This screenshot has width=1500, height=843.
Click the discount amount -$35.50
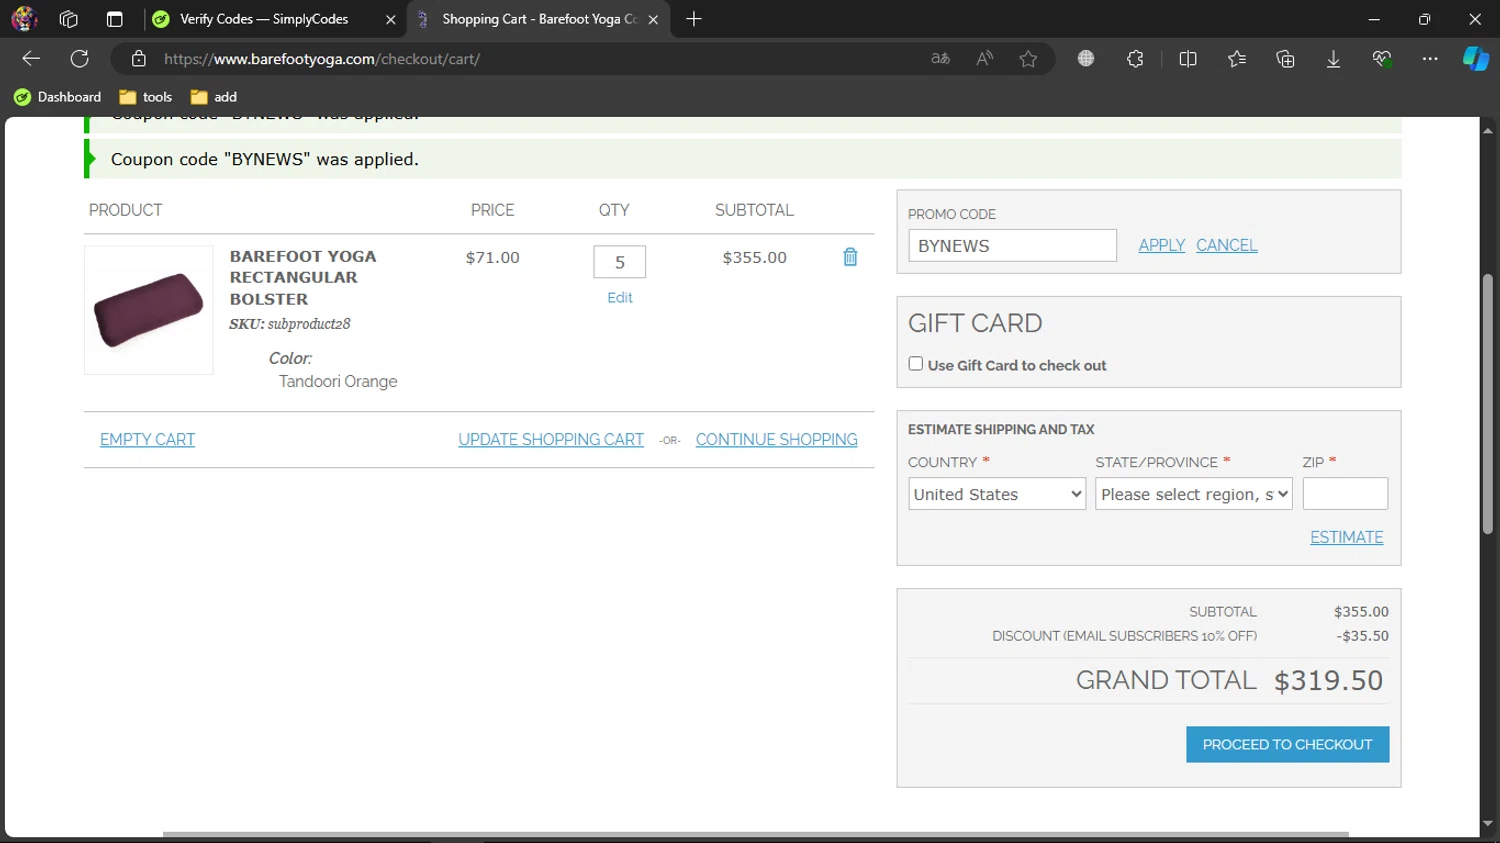[1362, 636]
